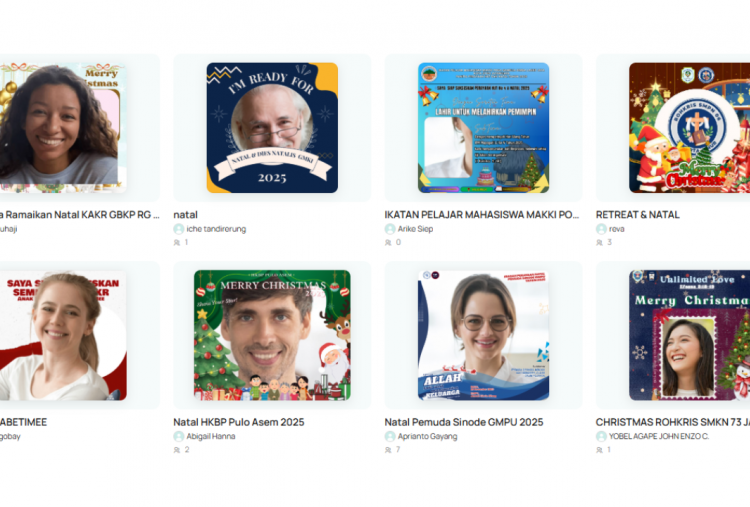
Task: Open IKATAN PELAJAR MAHASISWA MAKKI frame thumbnail
Action: [484, 128]
